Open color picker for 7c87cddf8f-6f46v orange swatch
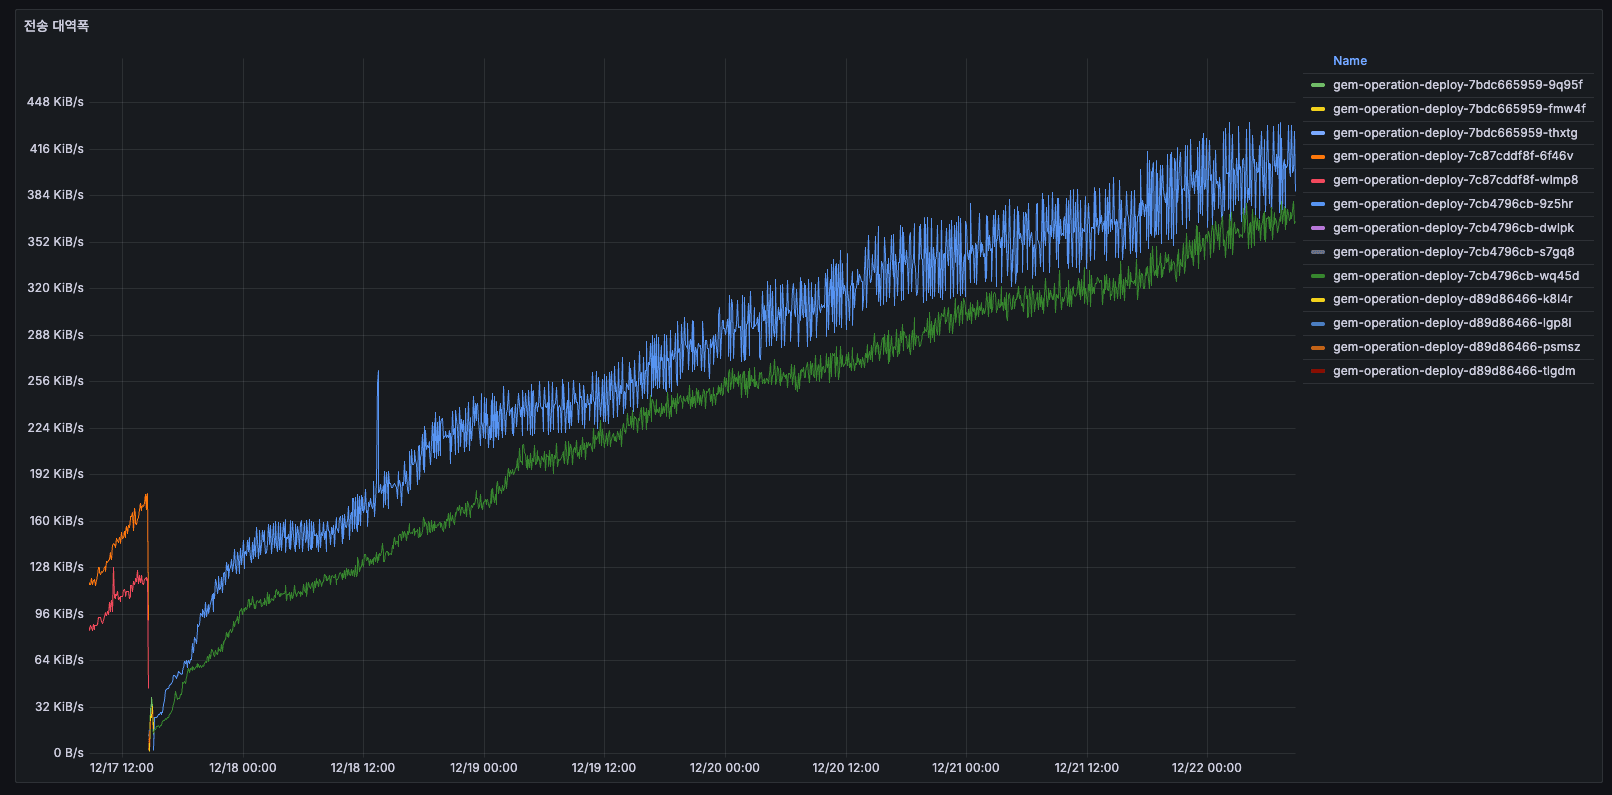 (1317, 157)
